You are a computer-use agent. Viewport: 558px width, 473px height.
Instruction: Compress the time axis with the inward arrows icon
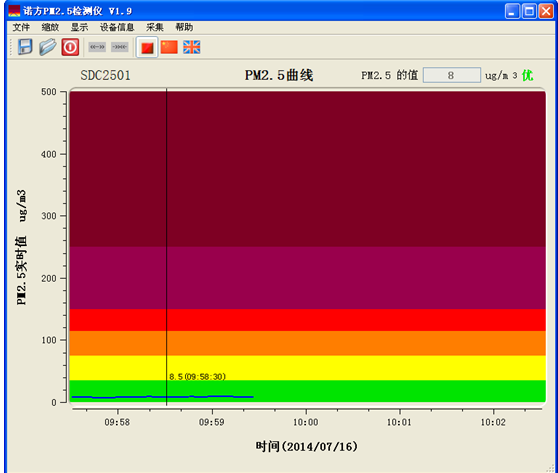coord(120,47)
